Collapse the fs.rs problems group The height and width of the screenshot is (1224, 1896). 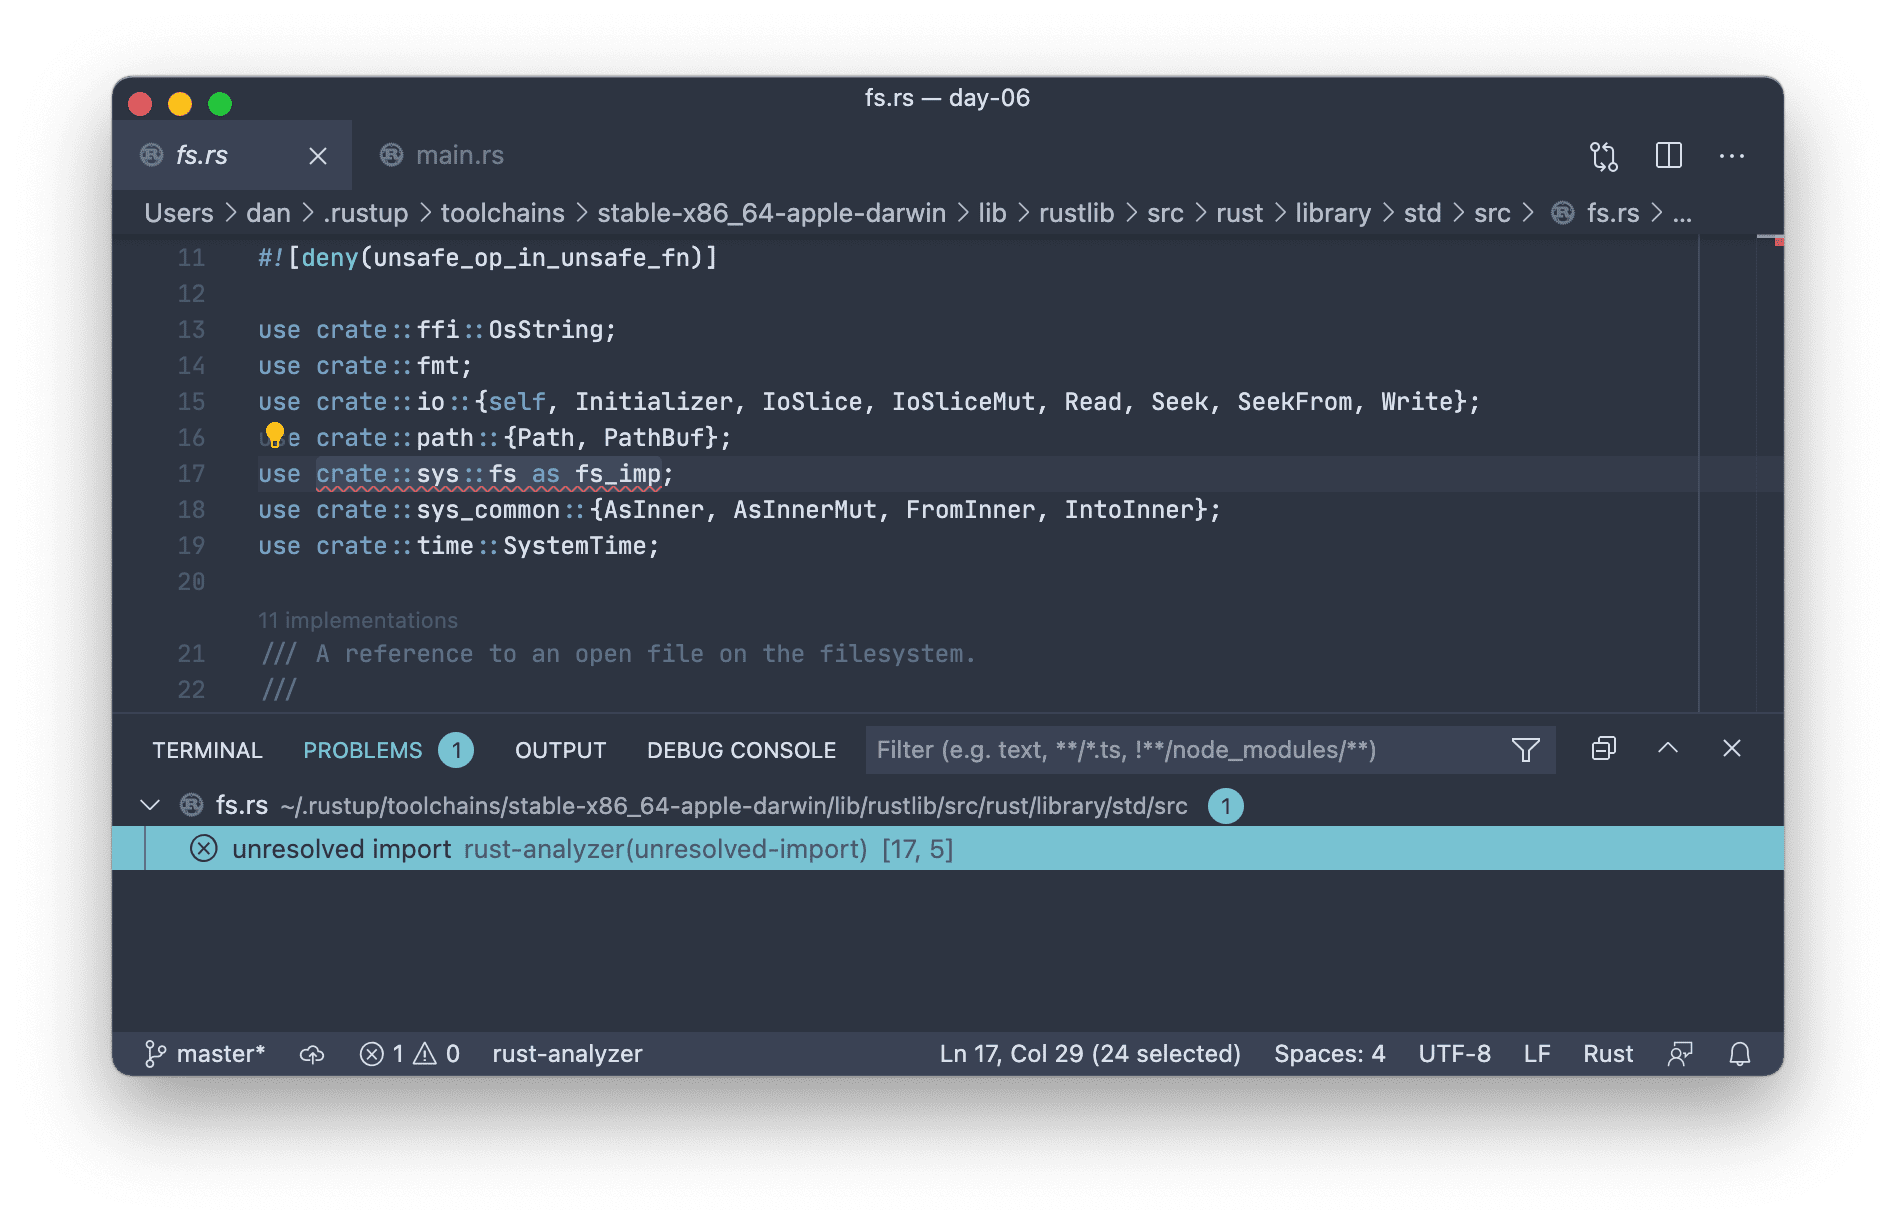click(150, 805)
